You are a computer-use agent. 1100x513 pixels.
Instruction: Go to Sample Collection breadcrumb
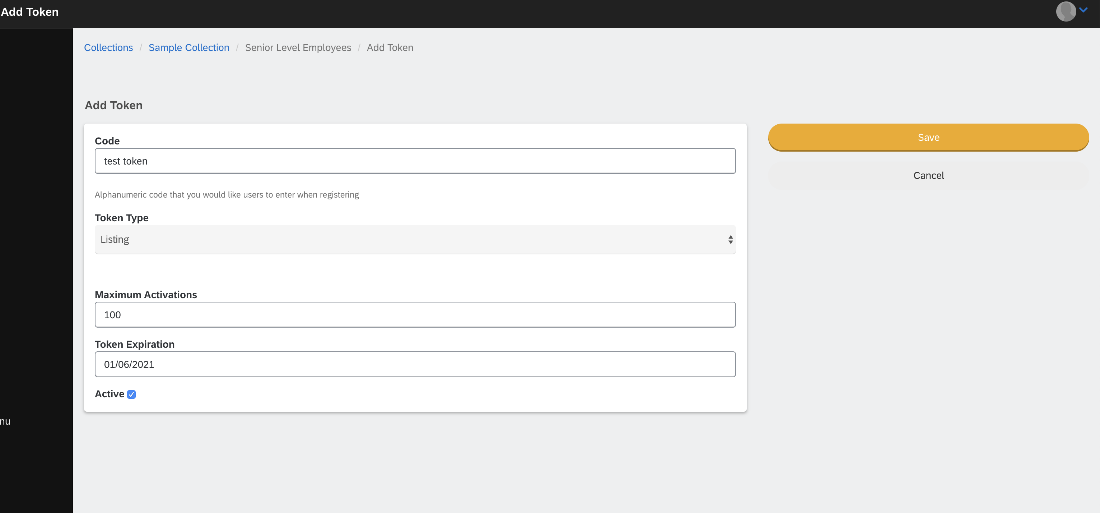(189, 48)
